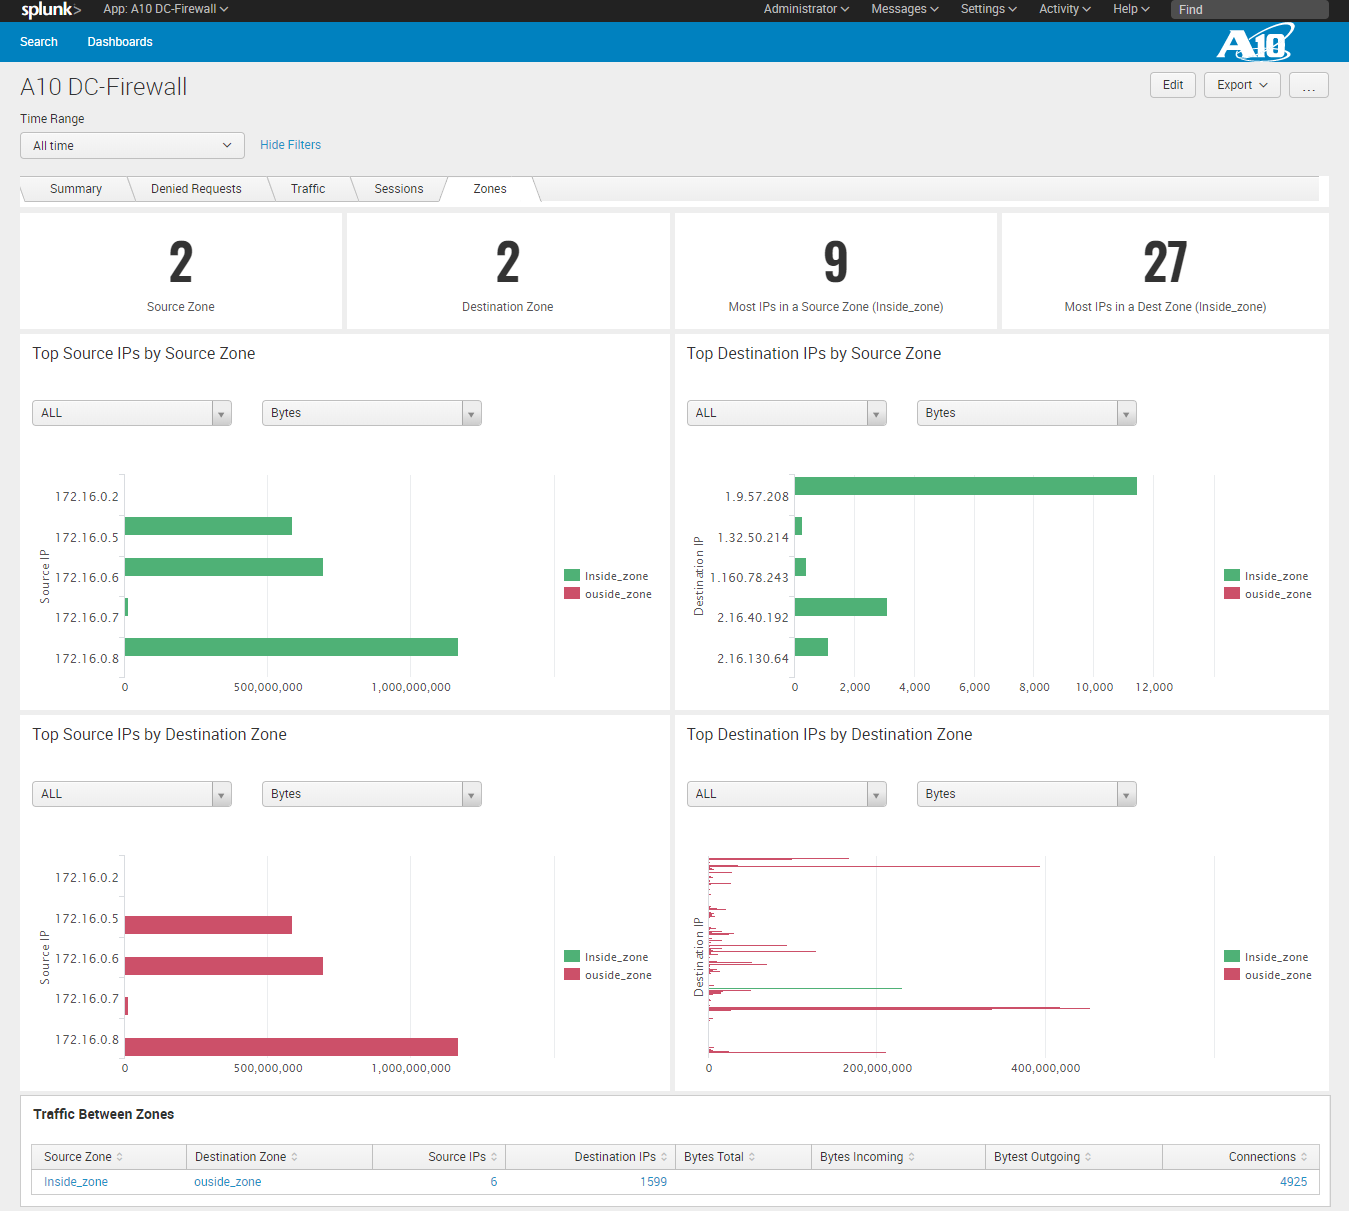Open zone selector in Top Source IPs by Source Zone
The height and width of the screenshot is (1211, 1349).
click(132, 413)
